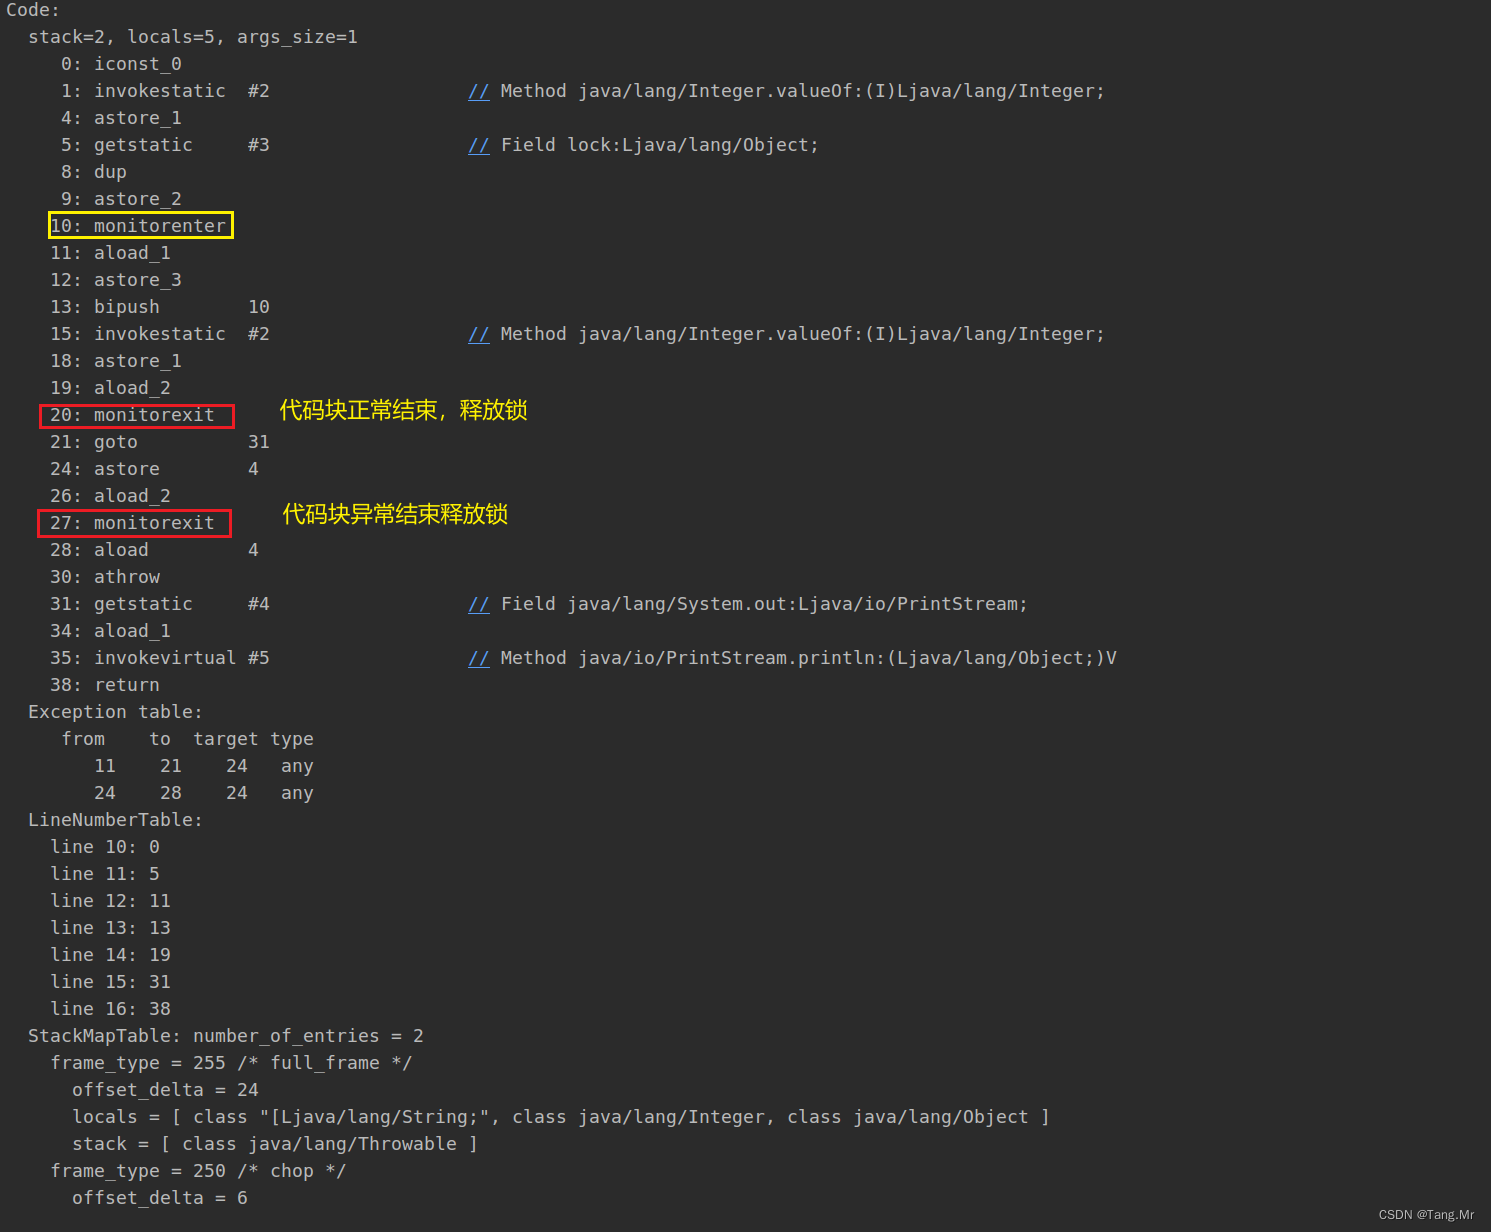The width and height of the screenshot is (1491, 1232).
Task: Click the '18: astore_1' instruction
Action: tap(116, 361)
